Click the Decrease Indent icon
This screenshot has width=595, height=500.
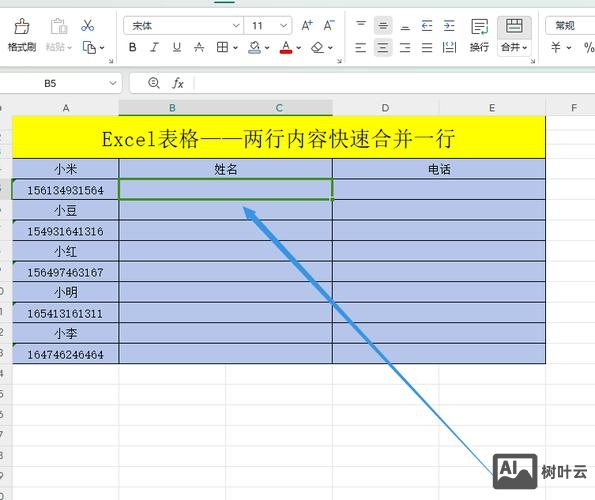tap(427, 25)
